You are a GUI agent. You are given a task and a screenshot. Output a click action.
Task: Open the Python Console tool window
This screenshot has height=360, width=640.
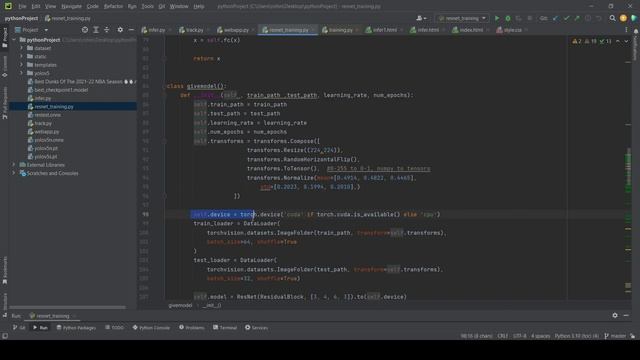(x=151, y=328)
